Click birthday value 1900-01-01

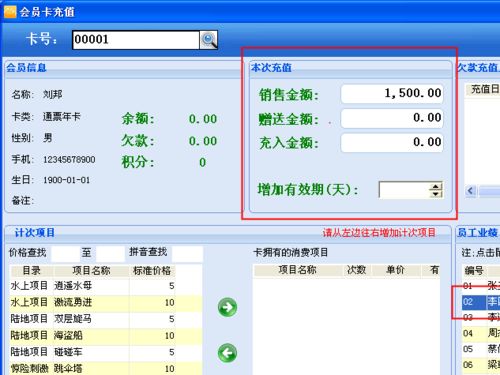point(67,180)
